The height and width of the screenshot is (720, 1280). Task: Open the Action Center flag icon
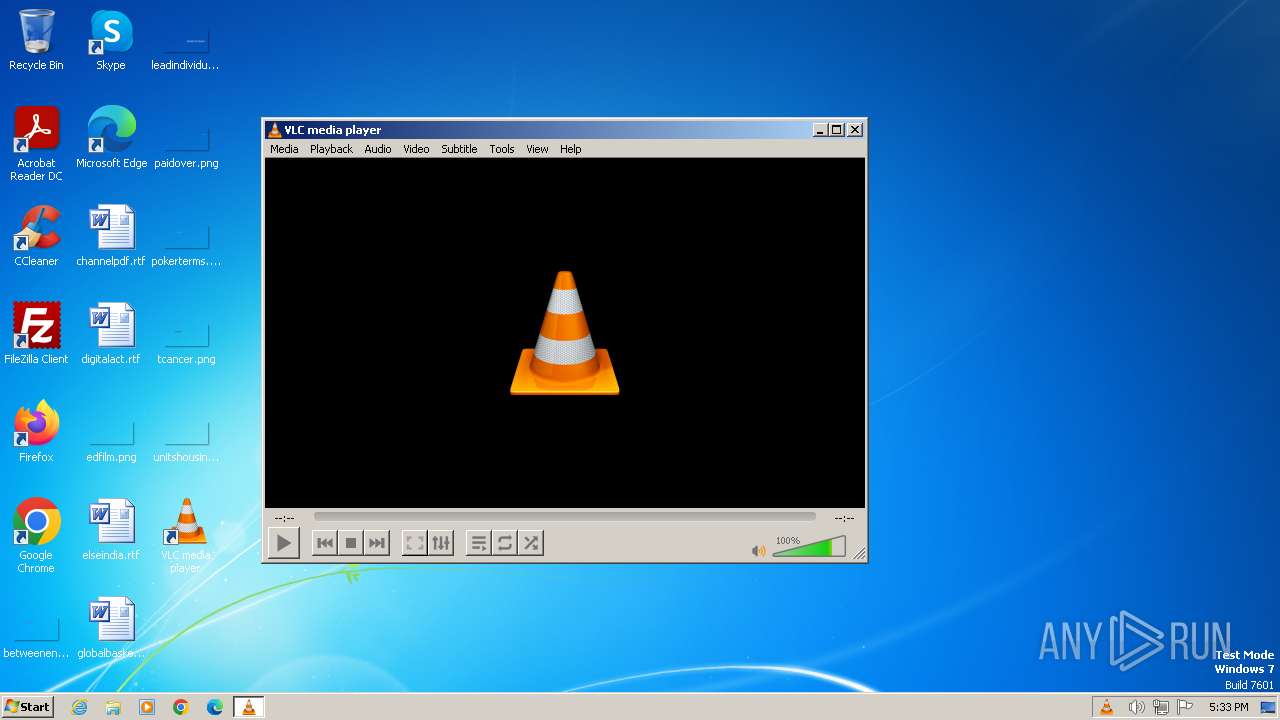click(x=1186, y=707)
